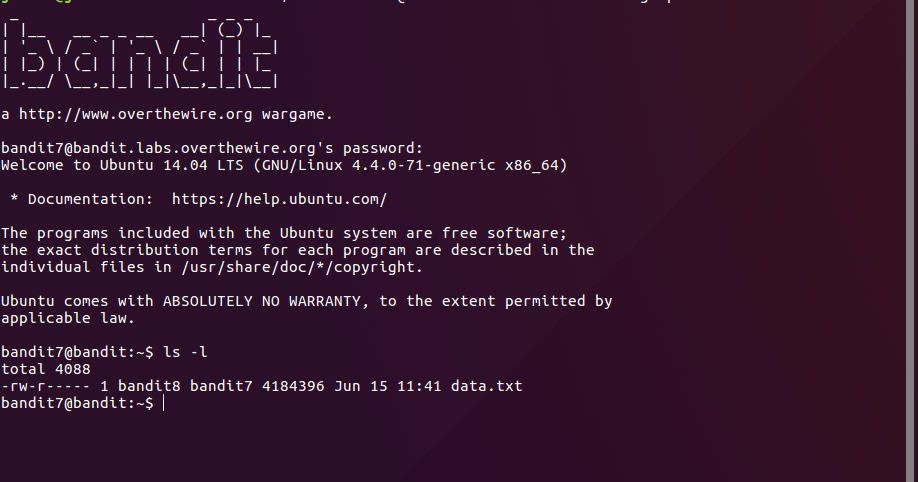
Task: Click the "total 4088" output line
Action: point(46,369)
